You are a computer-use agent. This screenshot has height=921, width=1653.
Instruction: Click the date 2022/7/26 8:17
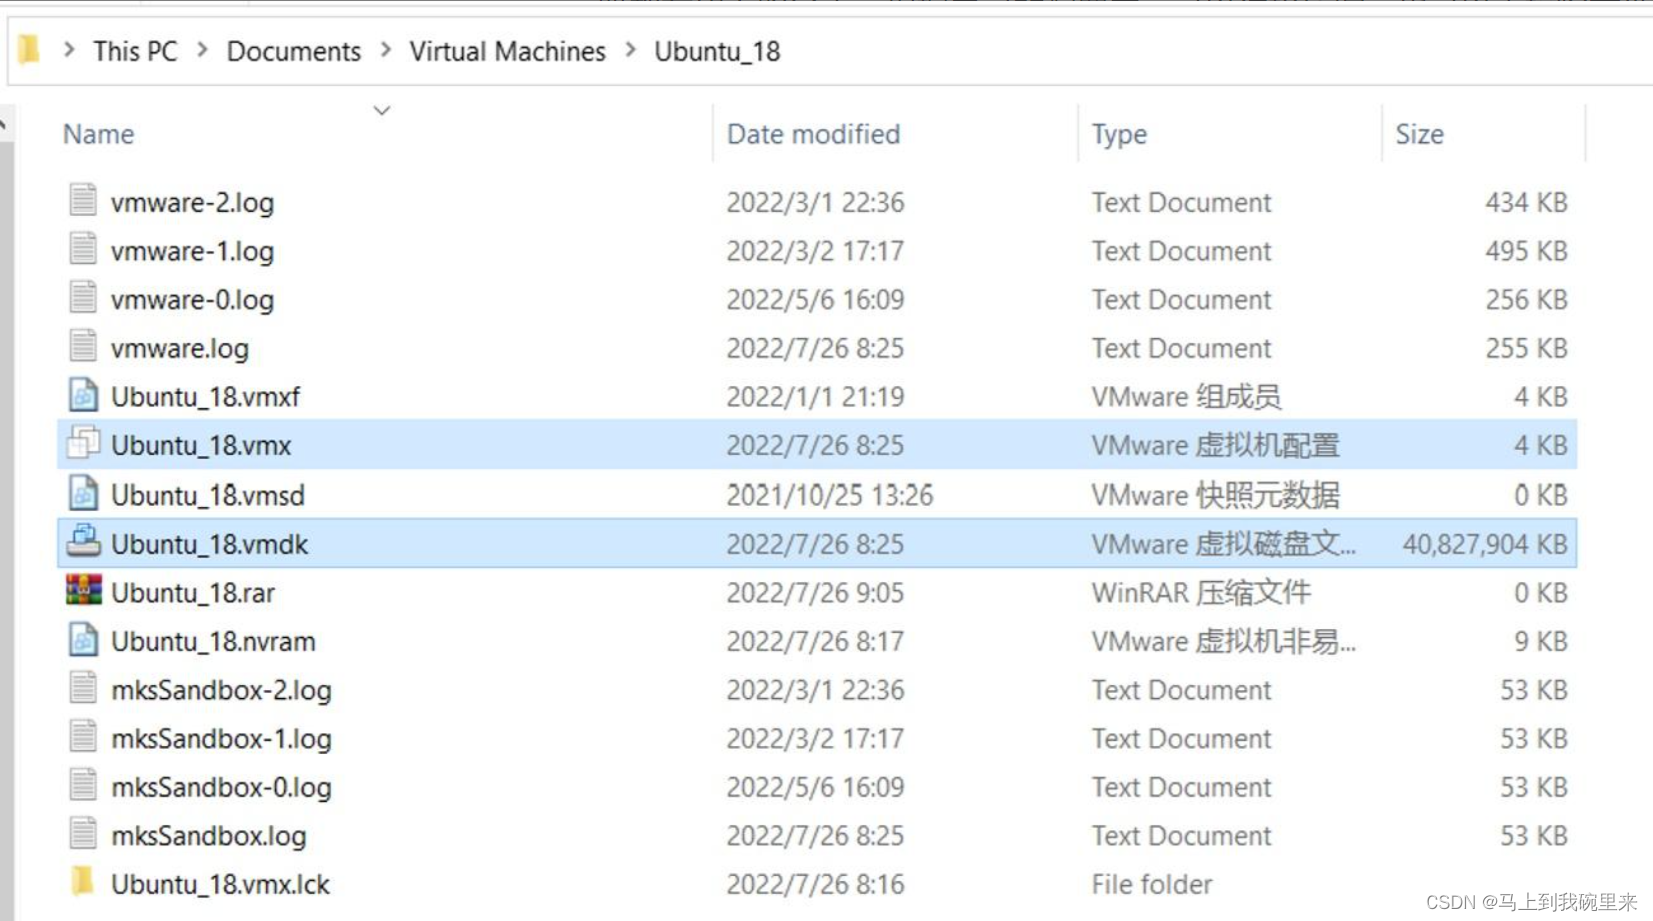tap(815, 641)
